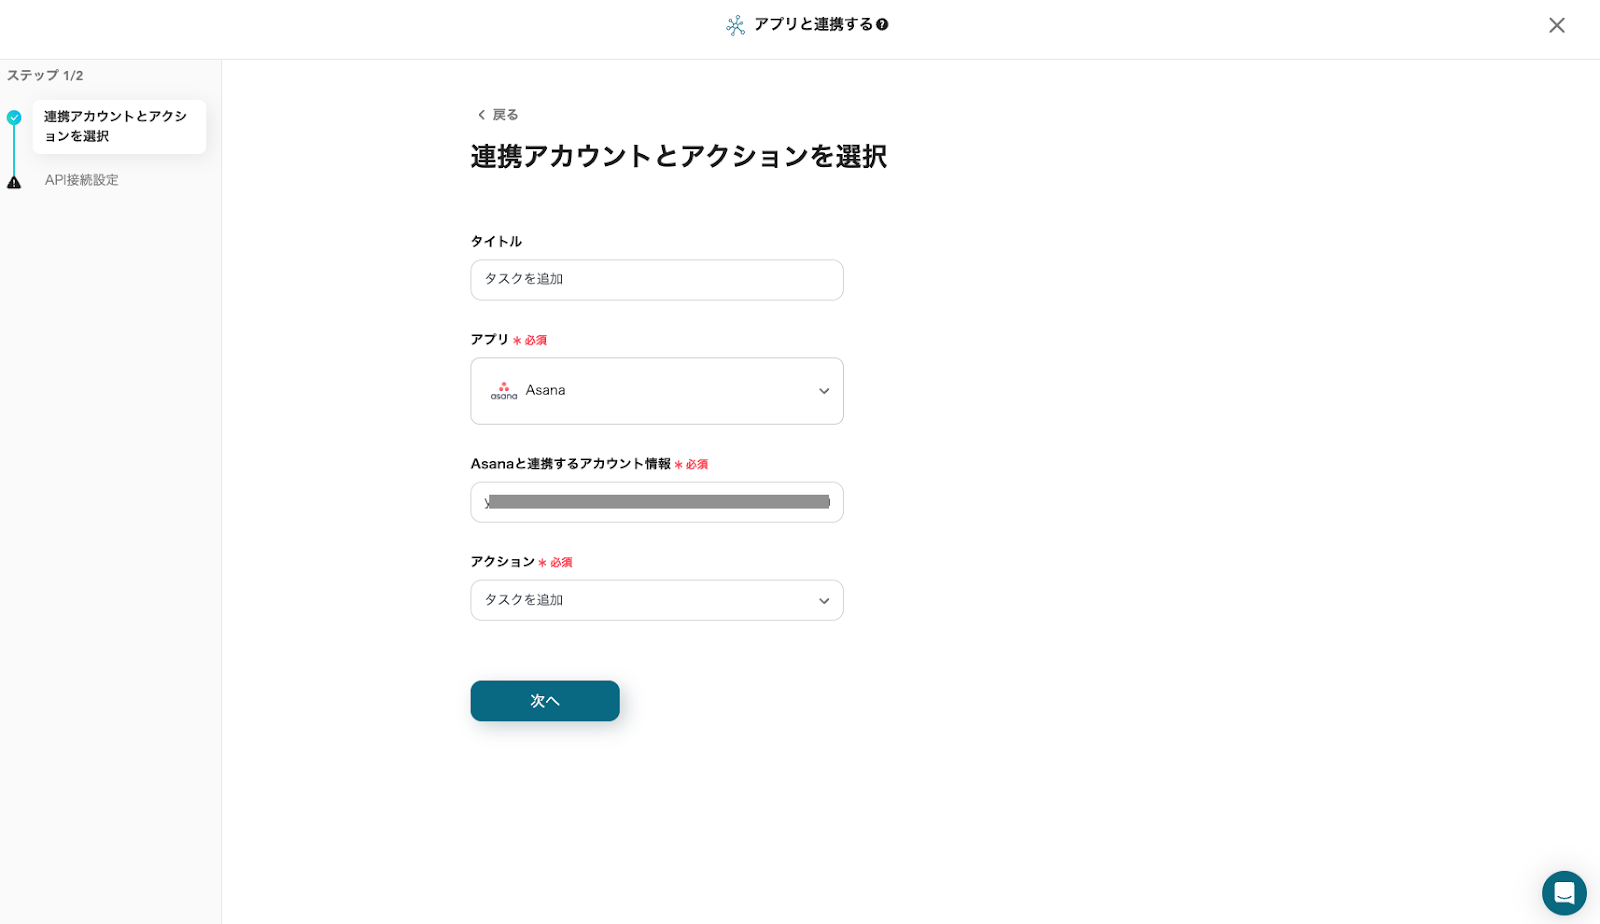The height and width of the screenshot is (924, 1600).
Task: Expand the アプリ dropdown chevron
Action: point(824,391)
